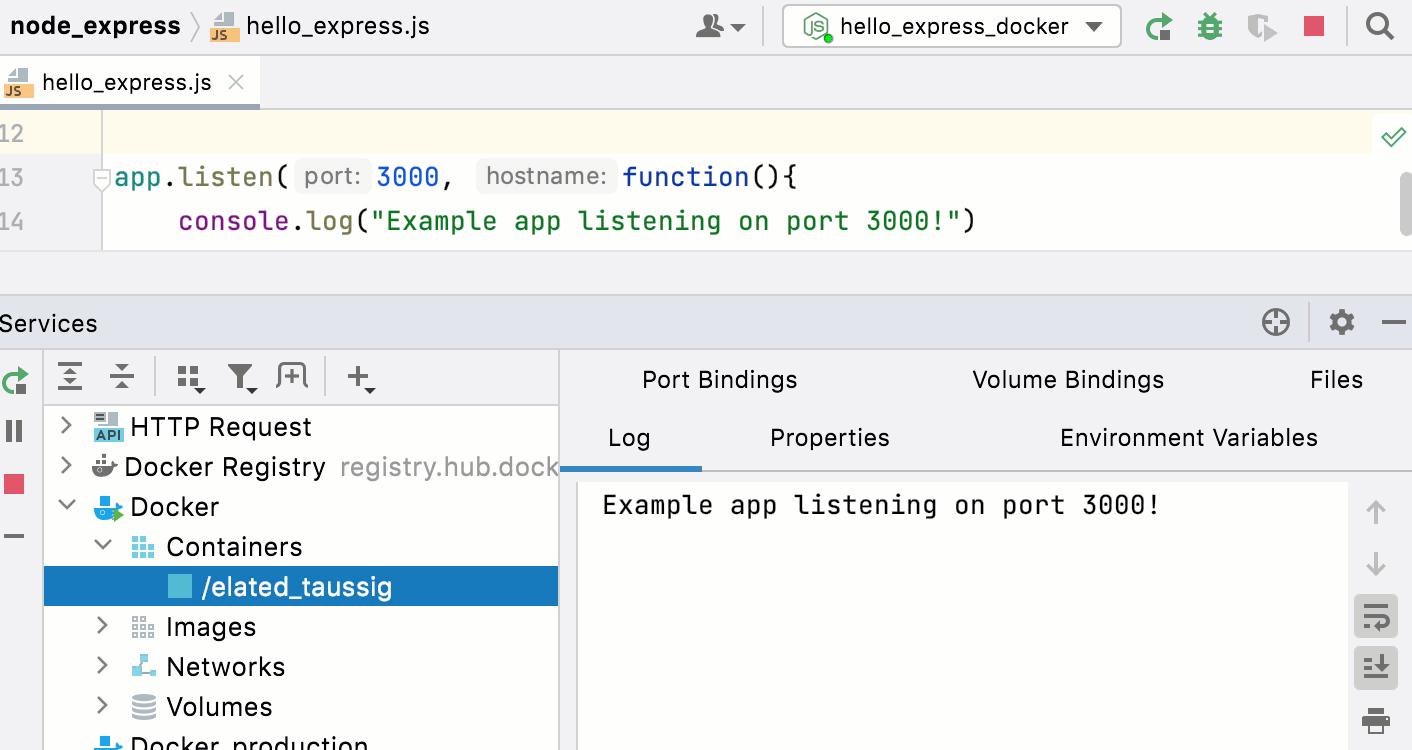Toggle the filter in the Services toolbar
The image size is (1412, 750).
point(241,377)
